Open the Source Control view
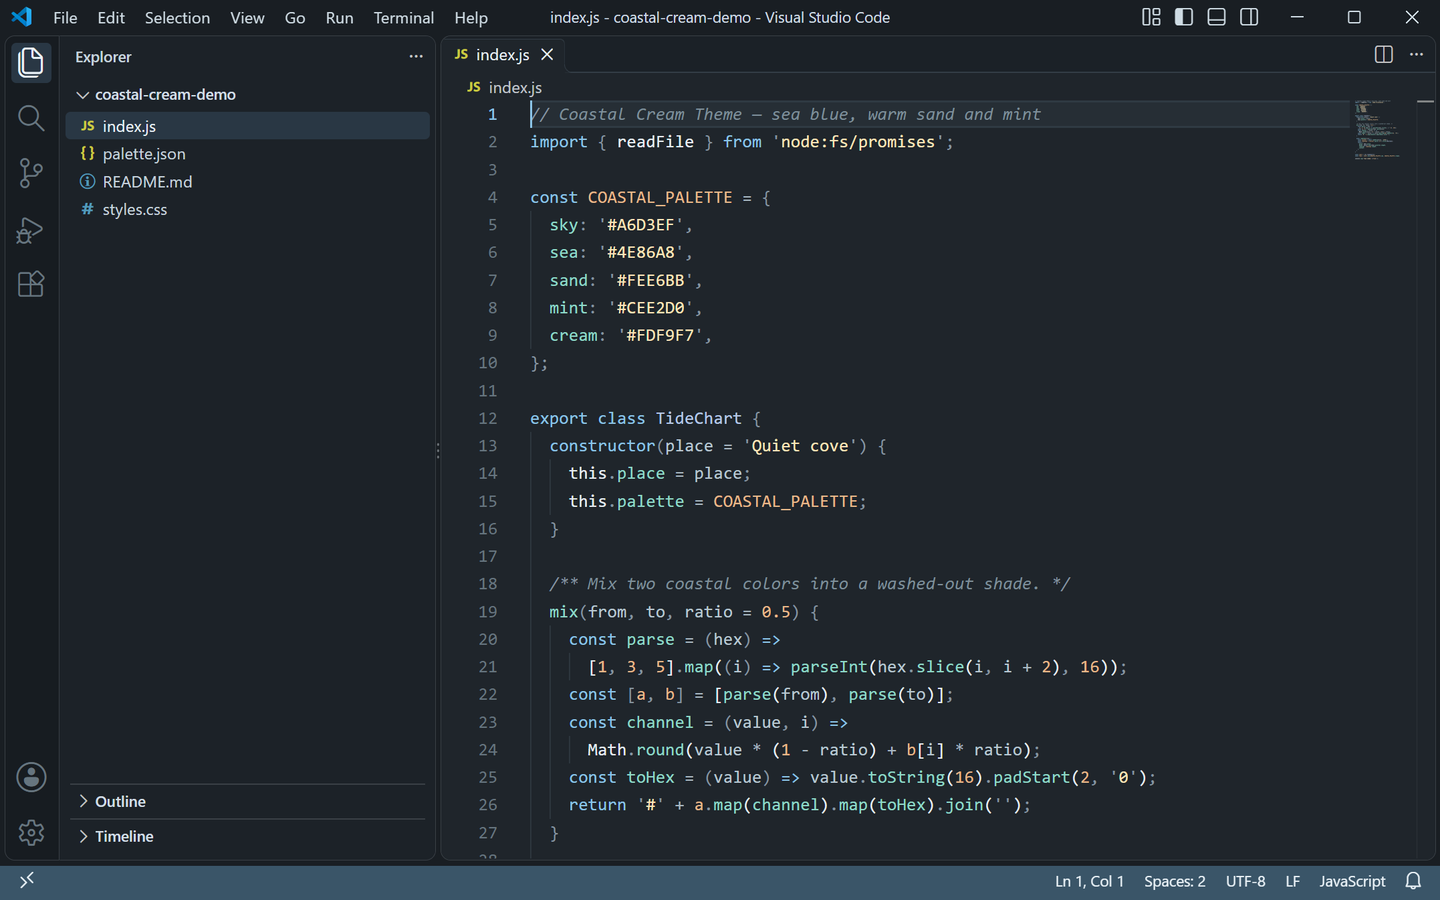This screenshot has width=1440, height=900. 31,173
